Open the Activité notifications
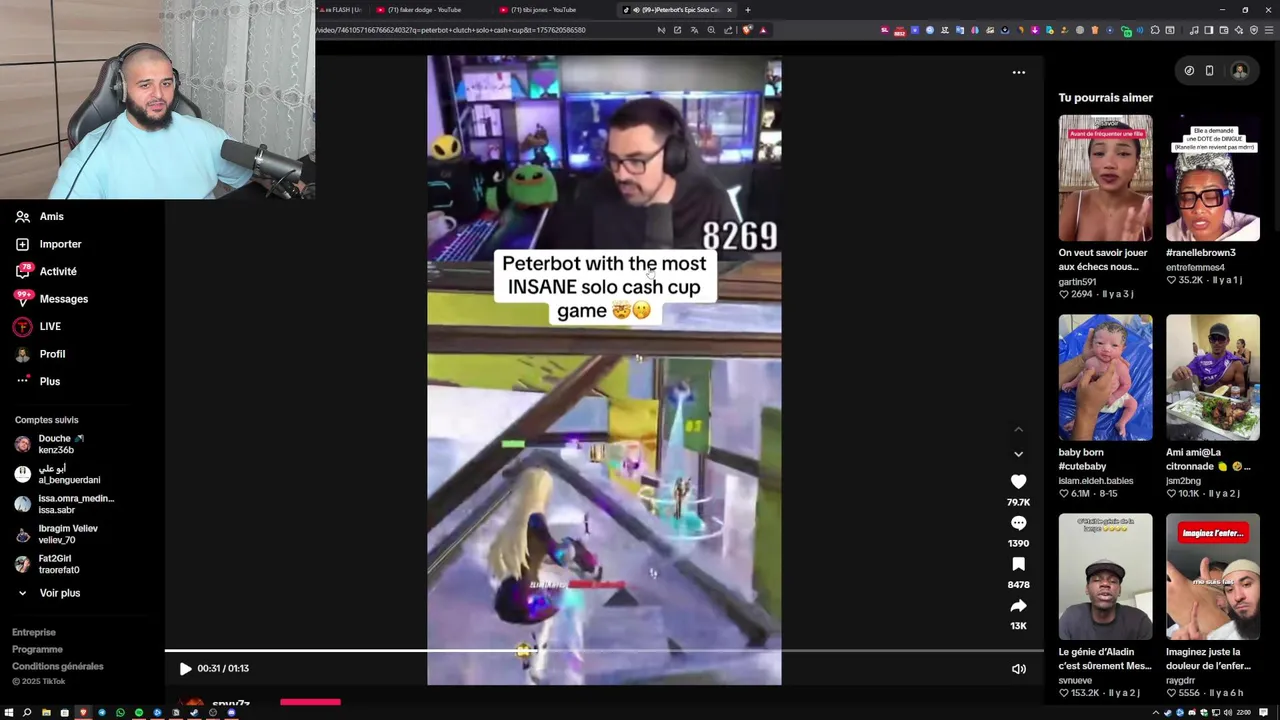The width and height of the screenshot is (1280, 720). pos(46,271)
